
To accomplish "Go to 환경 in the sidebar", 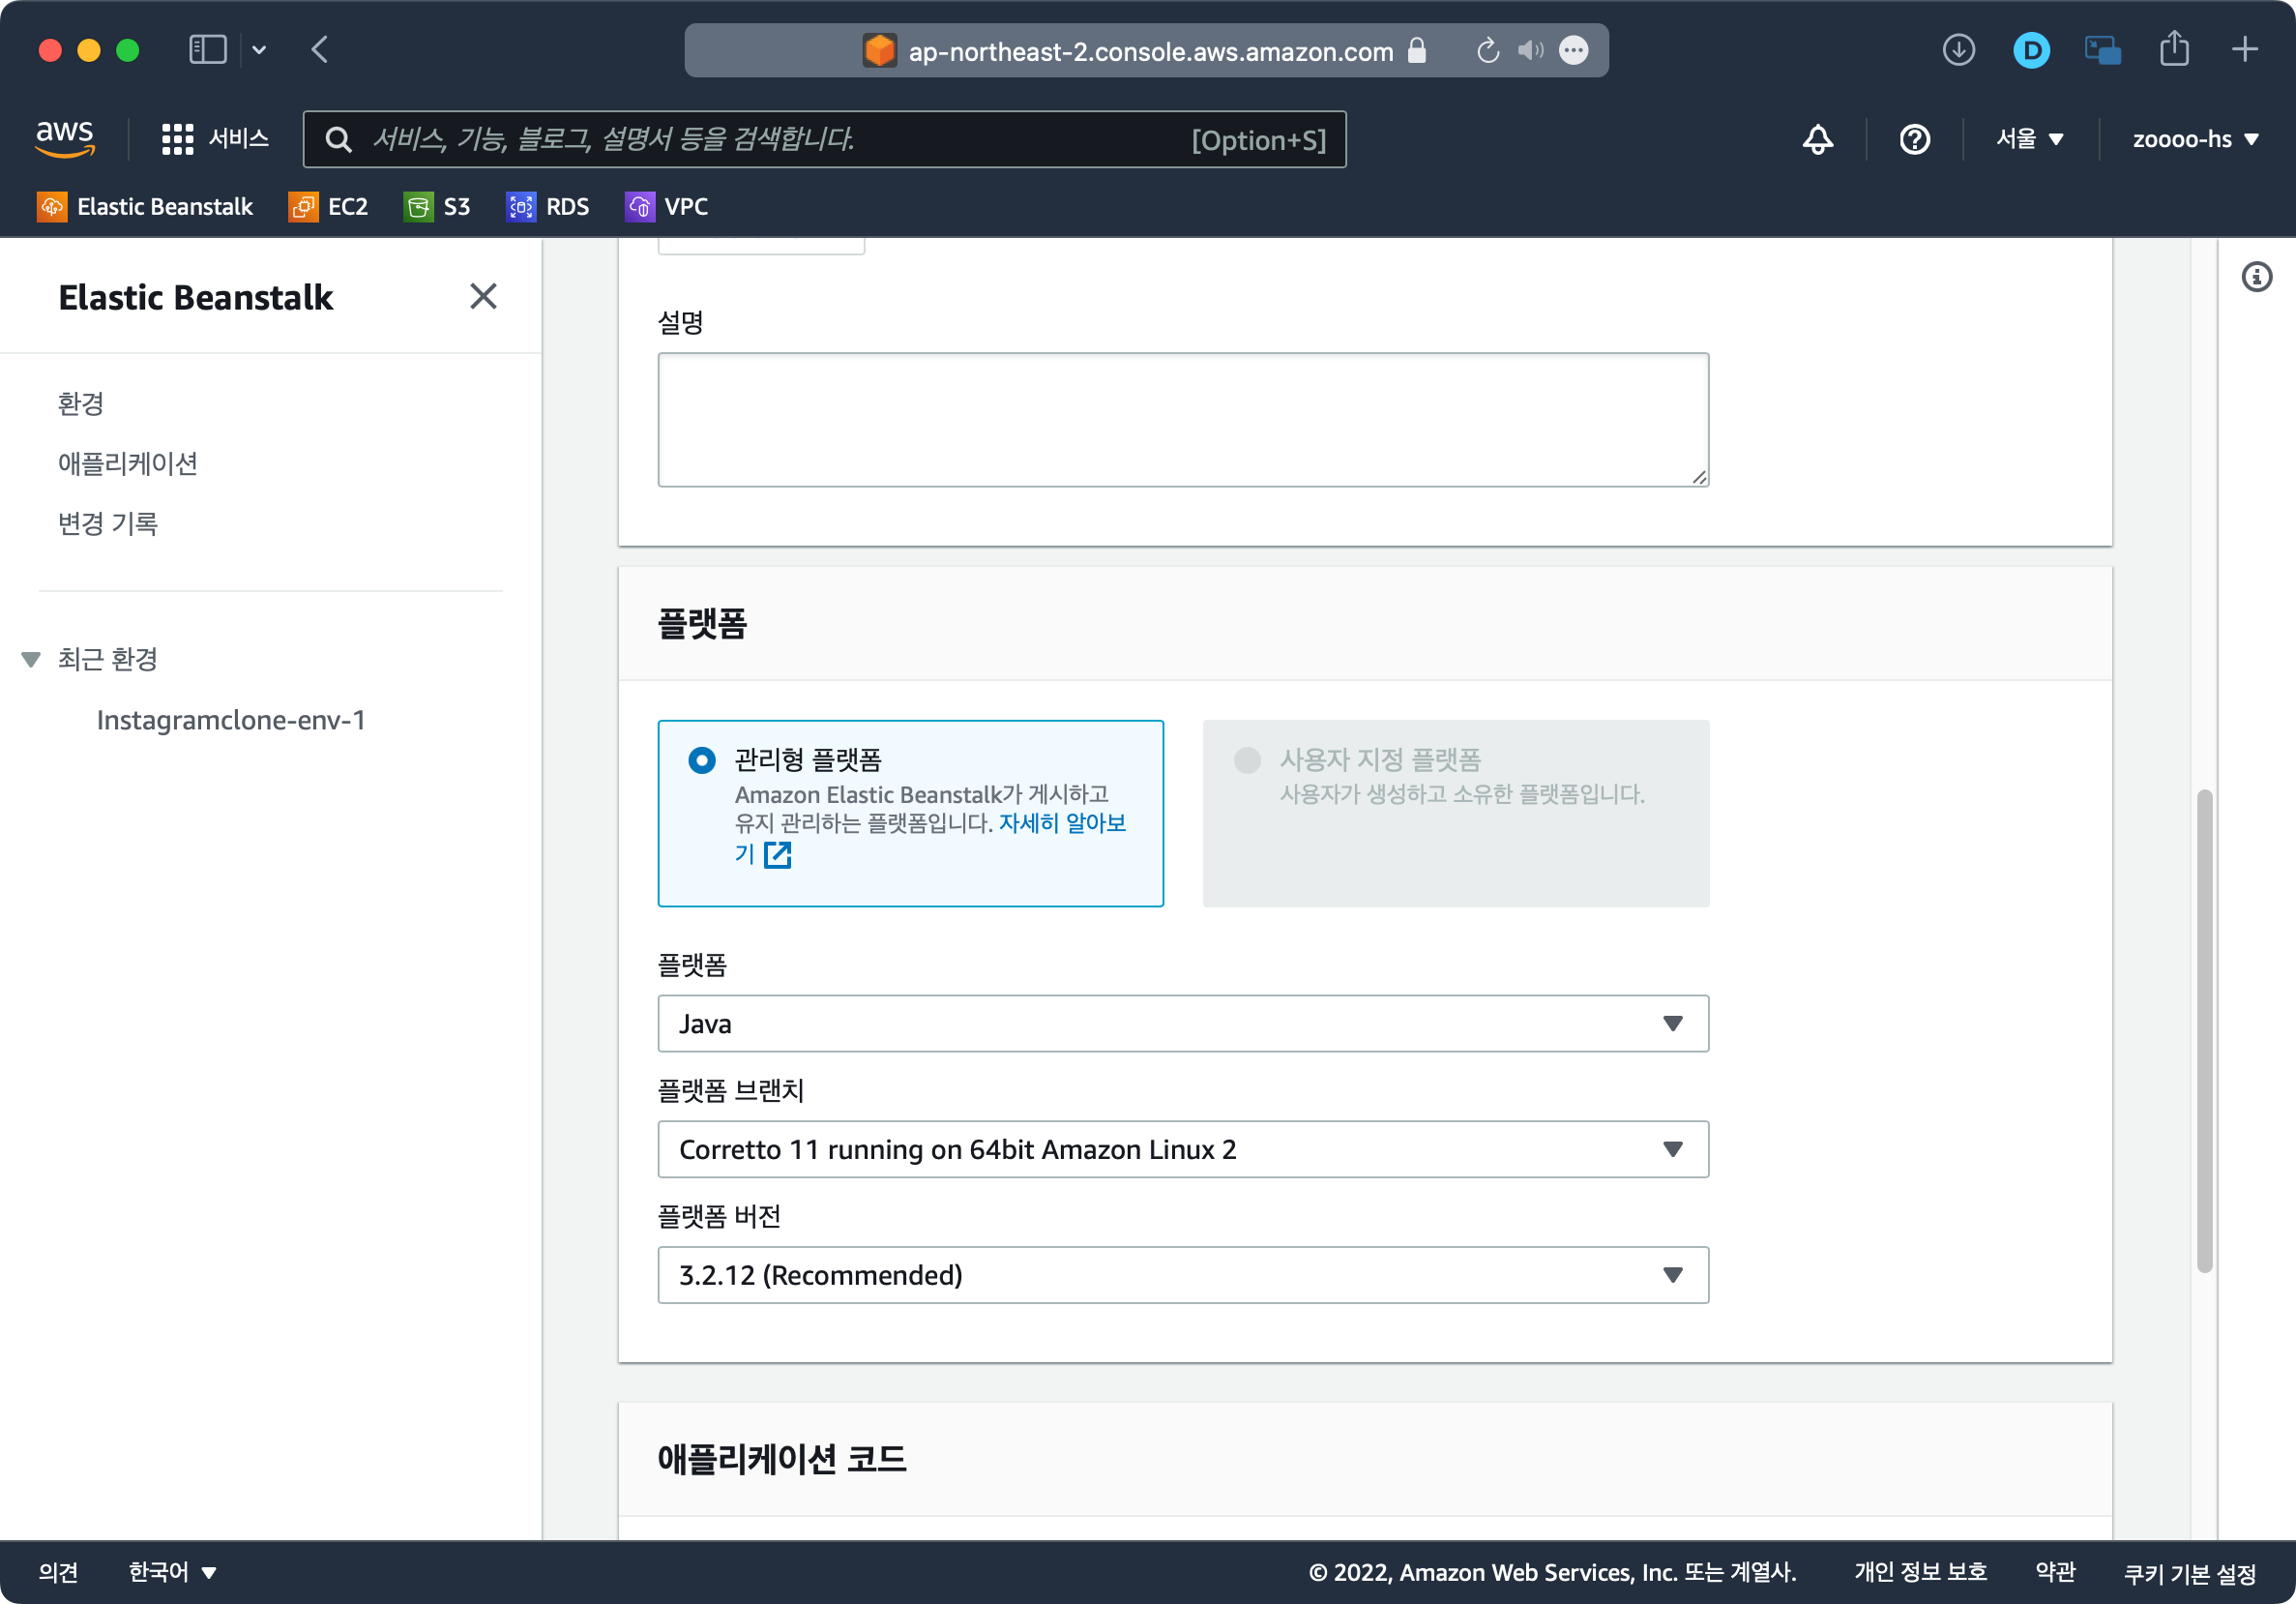I will pos(81,404).
